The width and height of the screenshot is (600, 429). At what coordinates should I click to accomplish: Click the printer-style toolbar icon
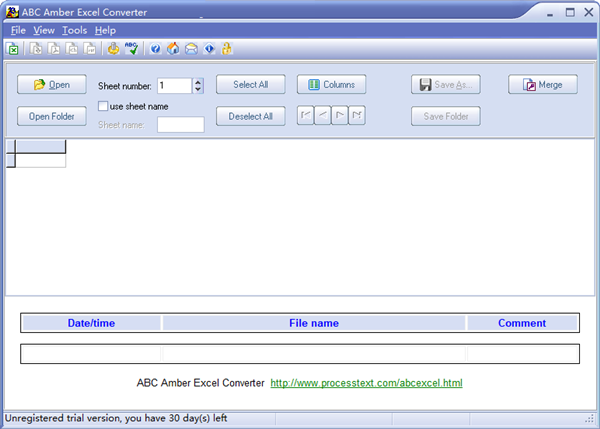[x=113, y=48]
